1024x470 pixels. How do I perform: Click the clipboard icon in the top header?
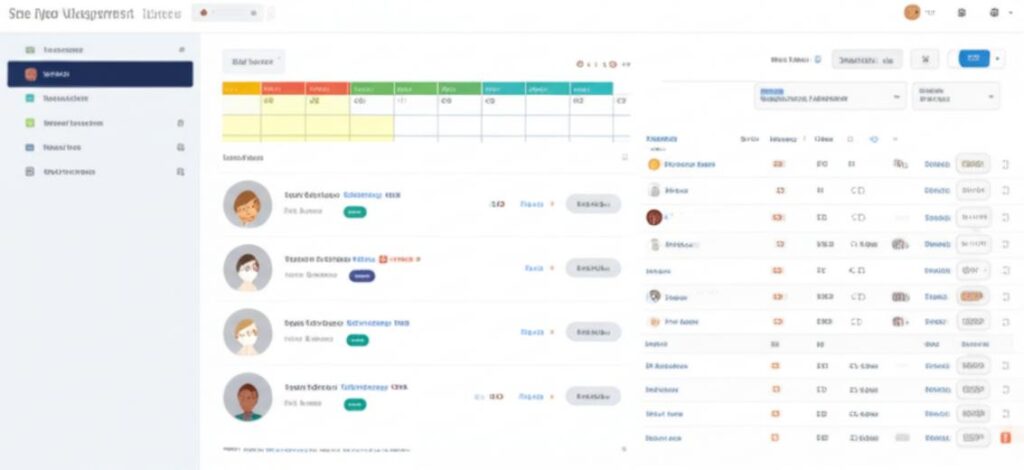click(x=961, y=13)
